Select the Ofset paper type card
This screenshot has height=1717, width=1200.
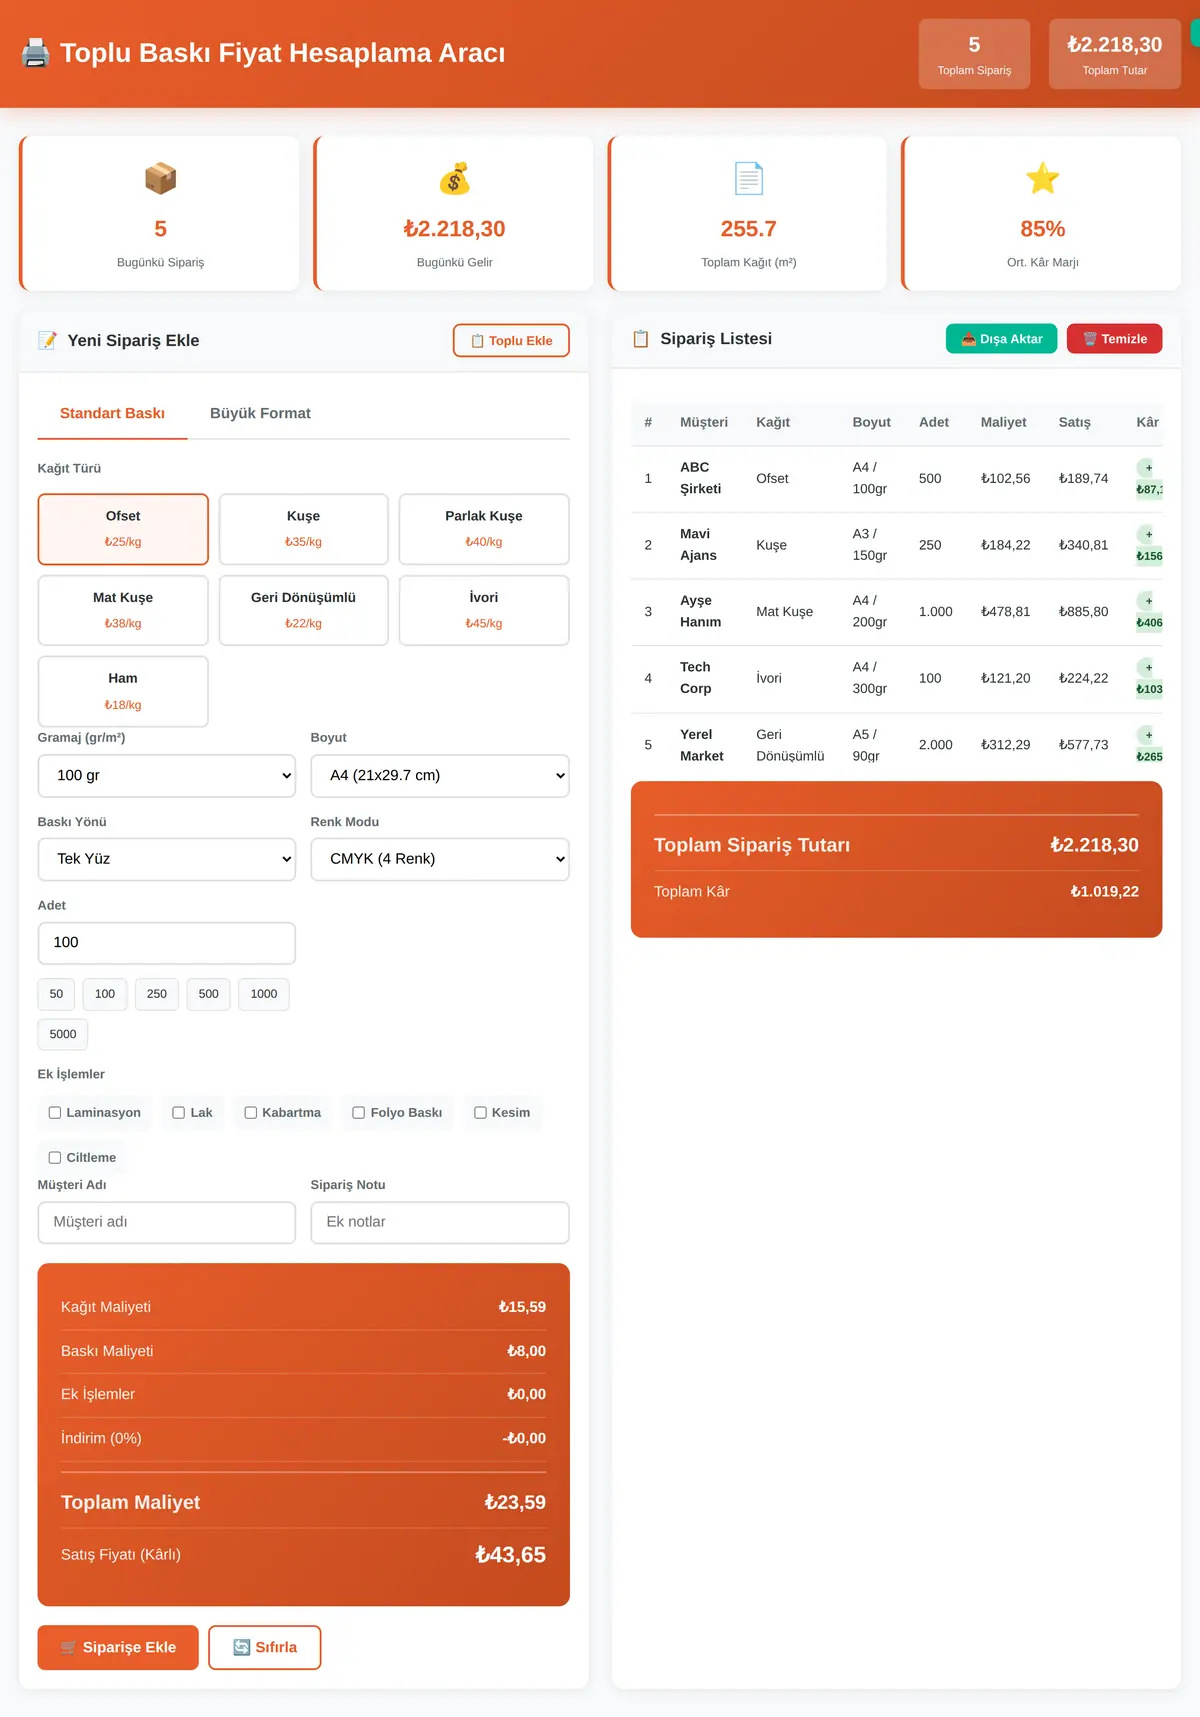click(123, 529)
